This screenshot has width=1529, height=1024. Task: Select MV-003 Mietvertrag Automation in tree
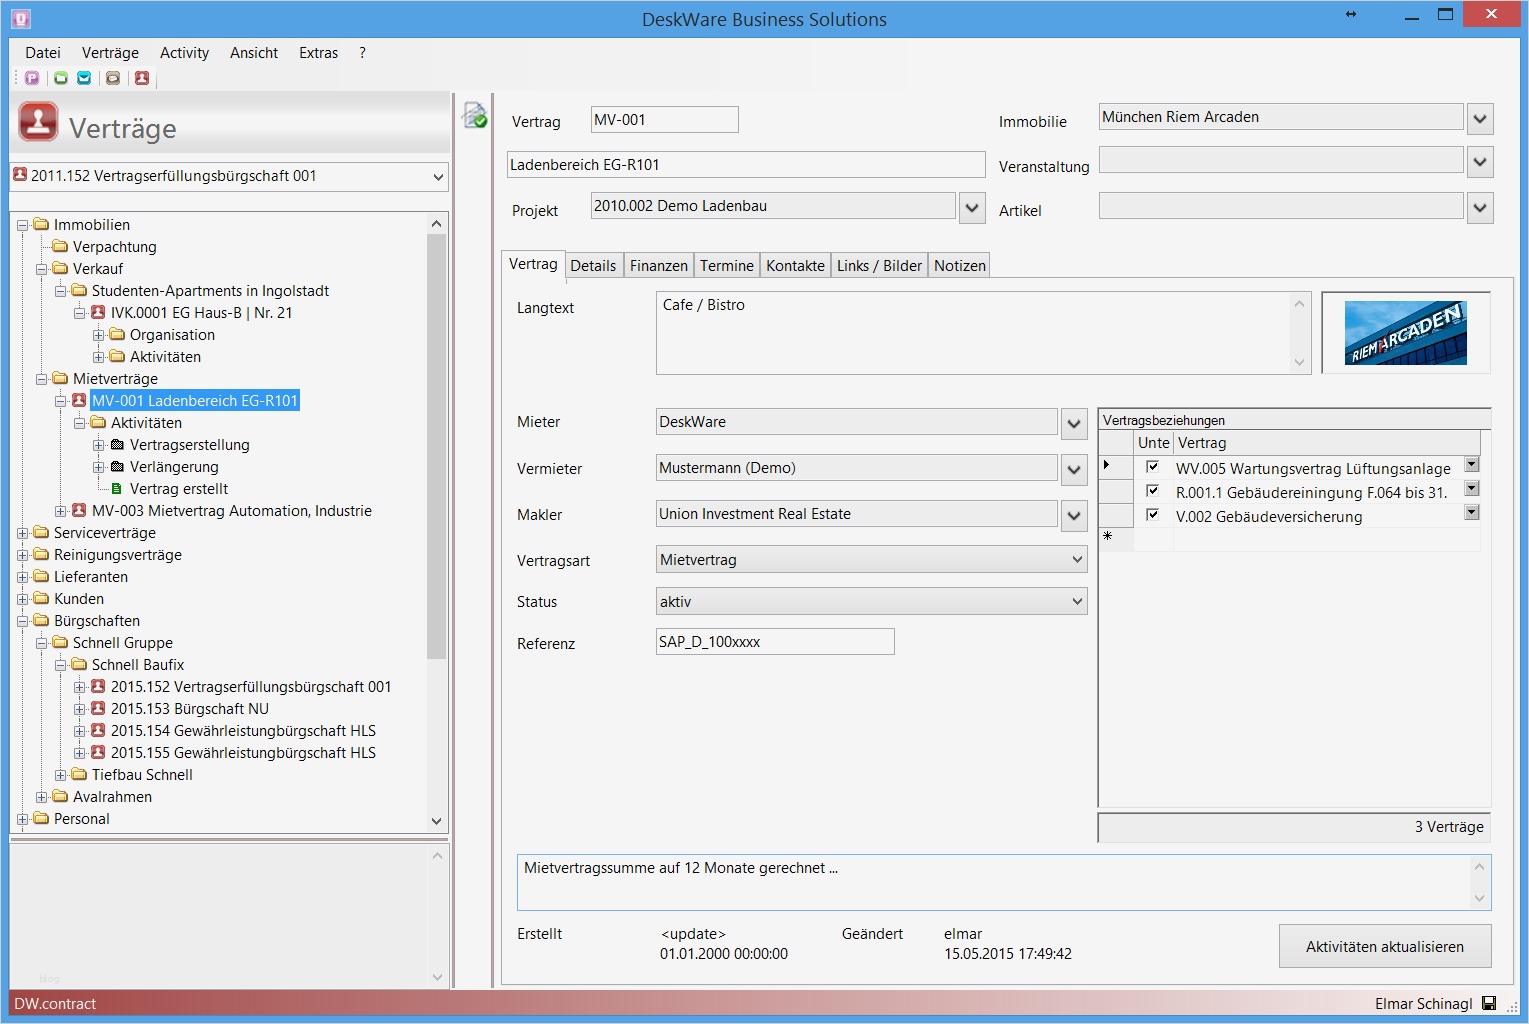[231, 511]
